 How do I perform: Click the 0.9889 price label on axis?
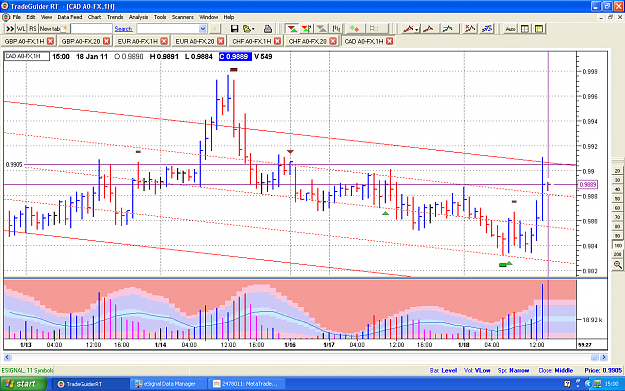(x=588, y=185)
